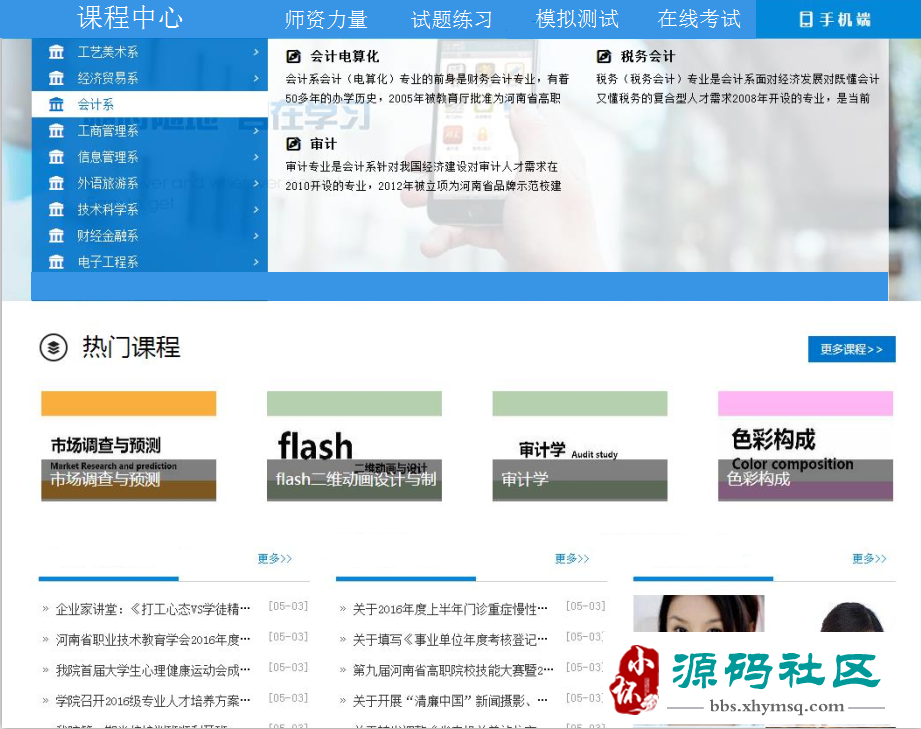
Task: Expand the 外语旅游系 submenu arrow
Action: 256,183
